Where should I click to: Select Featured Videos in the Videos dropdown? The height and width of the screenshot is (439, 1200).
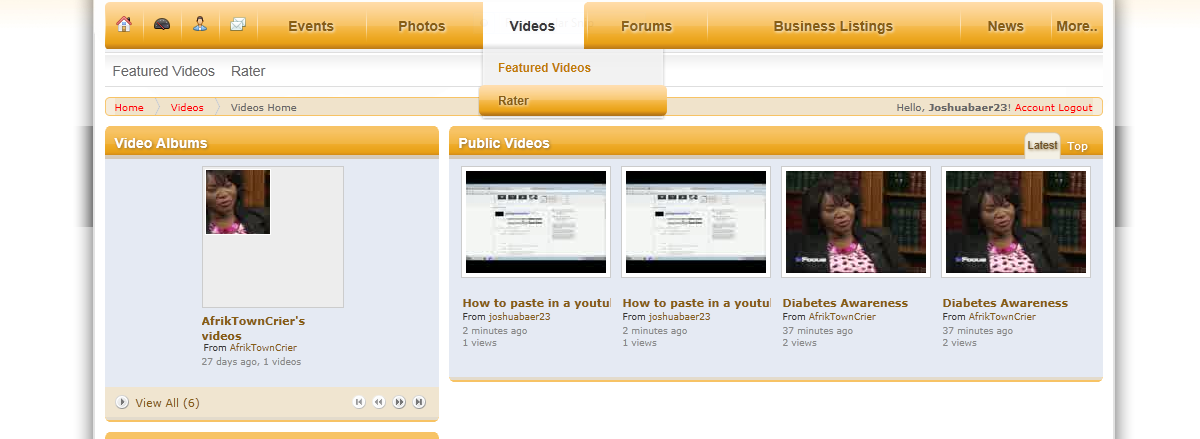pos(544,68)
